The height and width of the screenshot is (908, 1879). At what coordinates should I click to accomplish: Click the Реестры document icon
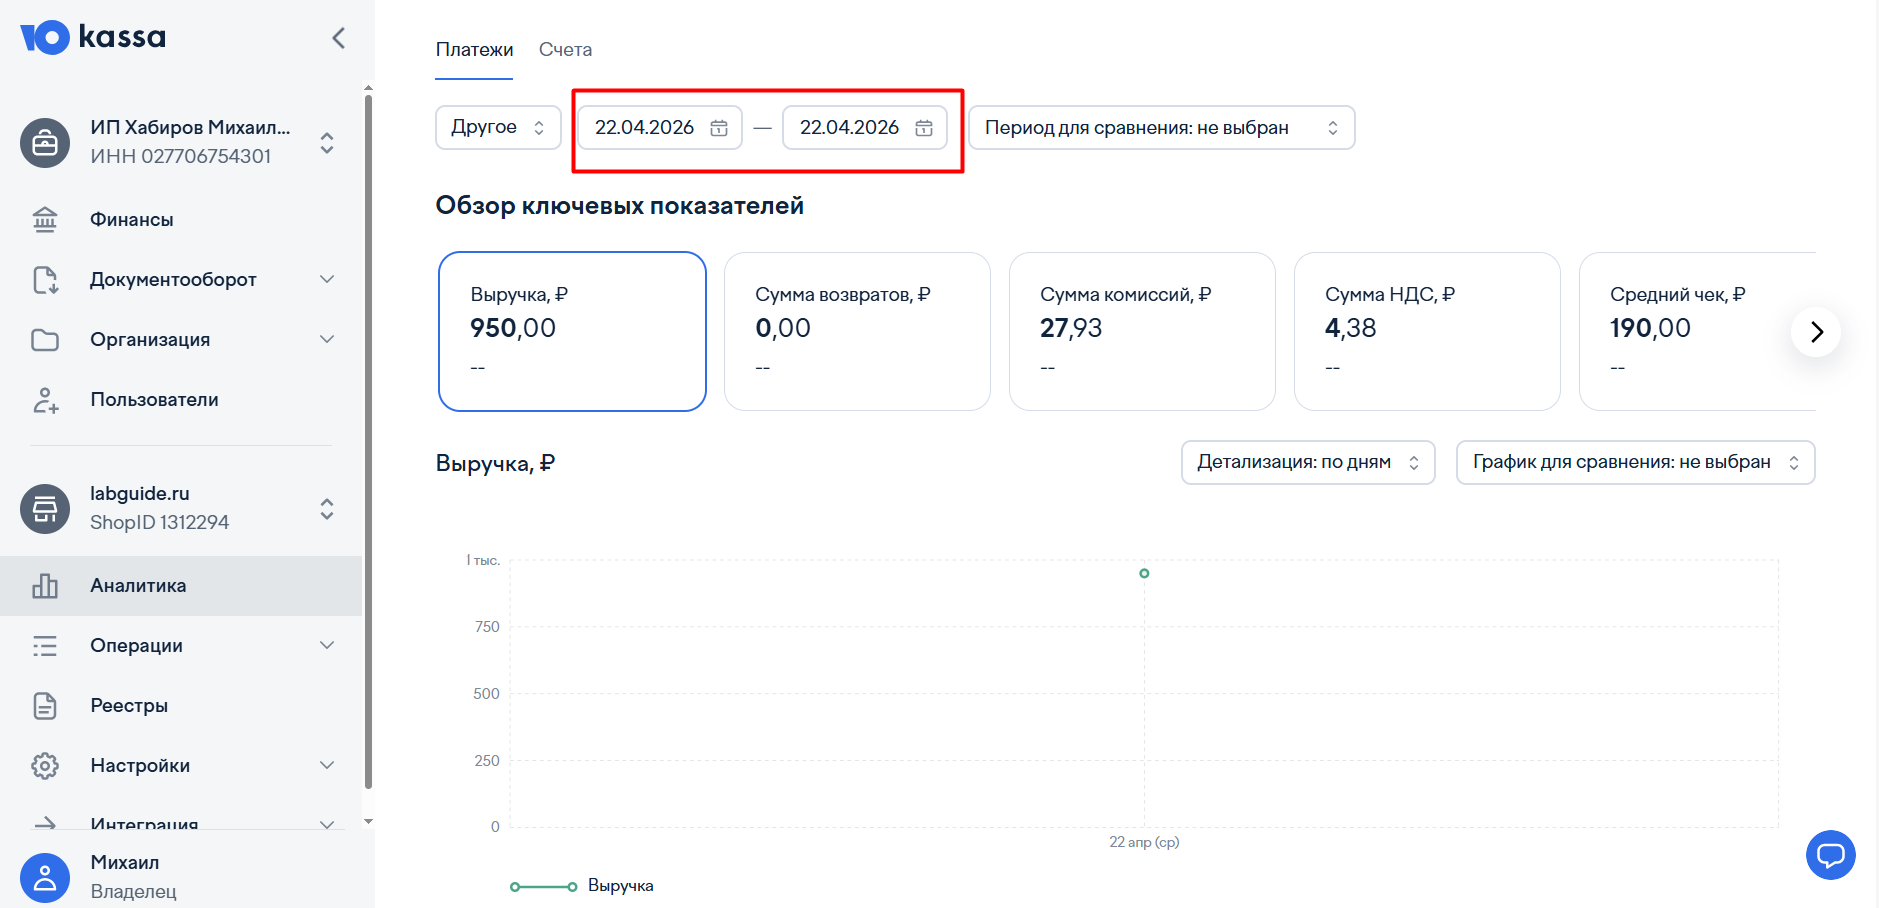[45, 706]
